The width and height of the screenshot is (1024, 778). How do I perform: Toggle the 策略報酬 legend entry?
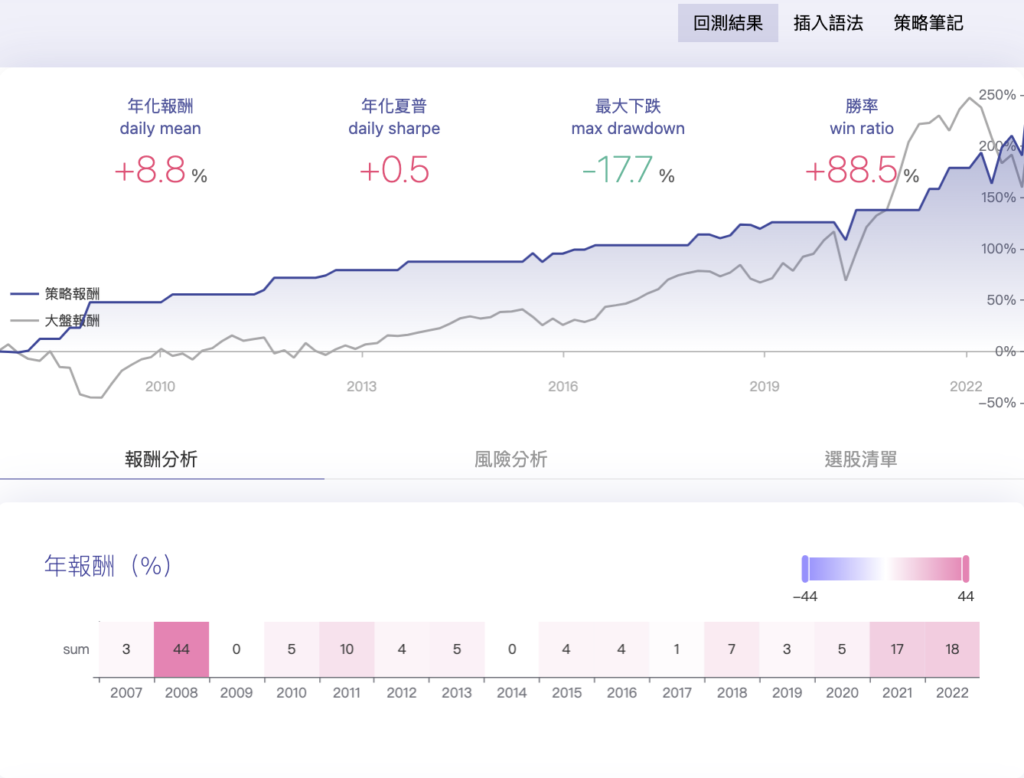[x=56, y=294]
